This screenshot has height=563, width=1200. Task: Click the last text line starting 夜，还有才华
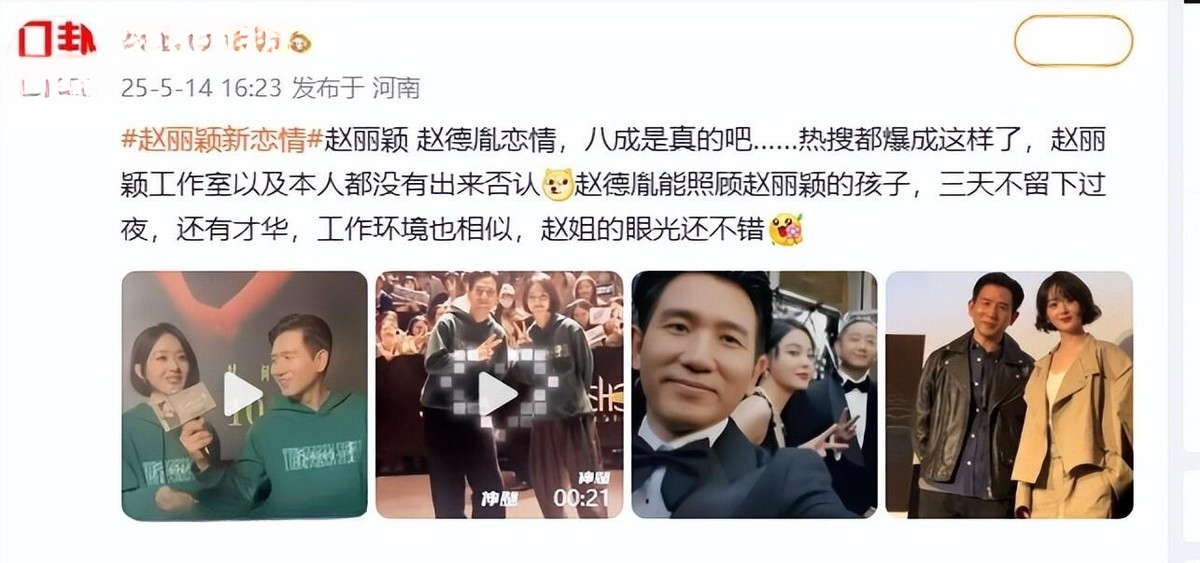[x=444, y=231]
